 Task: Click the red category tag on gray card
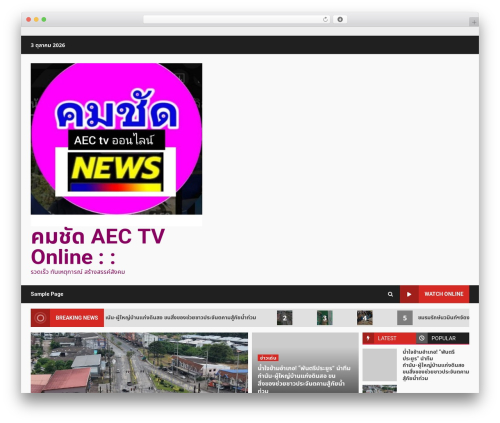(x=268, y=358)
